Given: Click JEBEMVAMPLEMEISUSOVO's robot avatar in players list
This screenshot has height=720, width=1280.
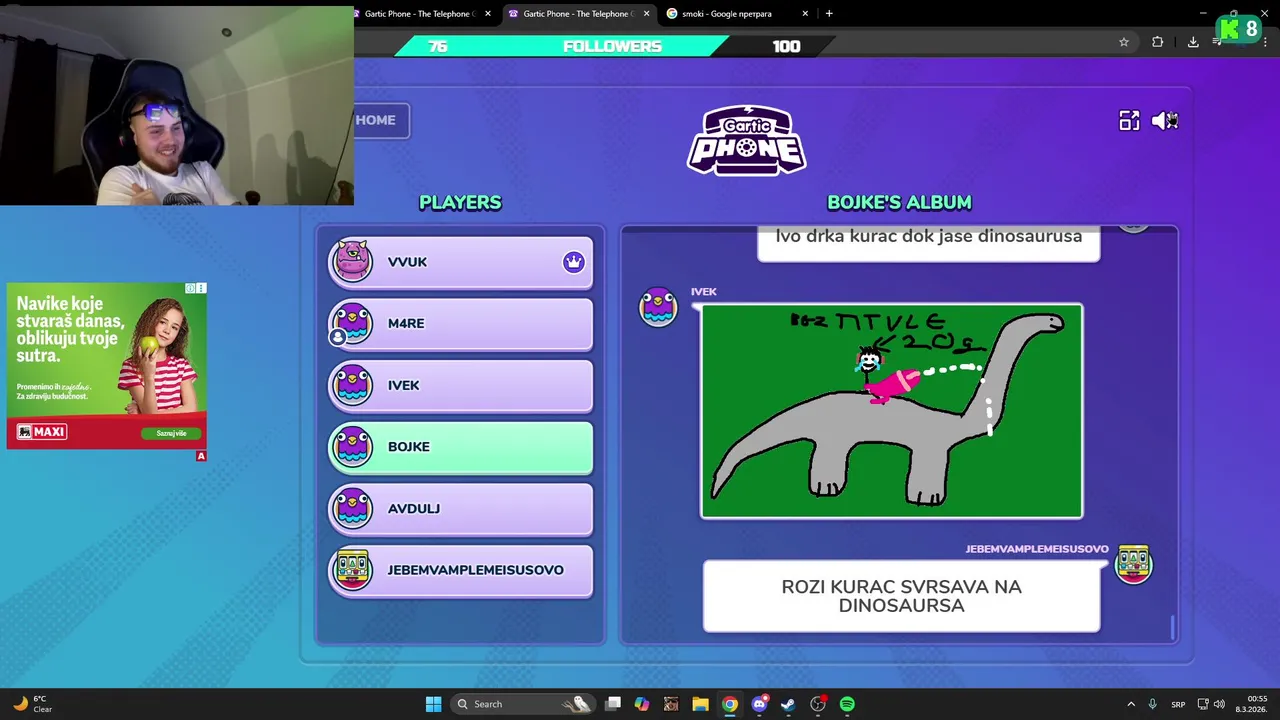Looking at the screenshot, I should [352, 570].
